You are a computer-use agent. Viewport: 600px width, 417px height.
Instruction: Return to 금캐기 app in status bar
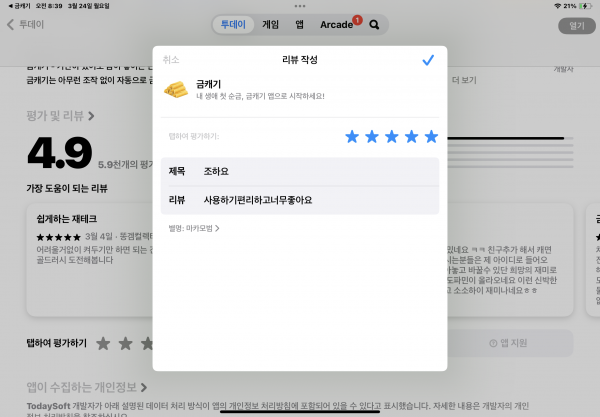pos(19,6)
